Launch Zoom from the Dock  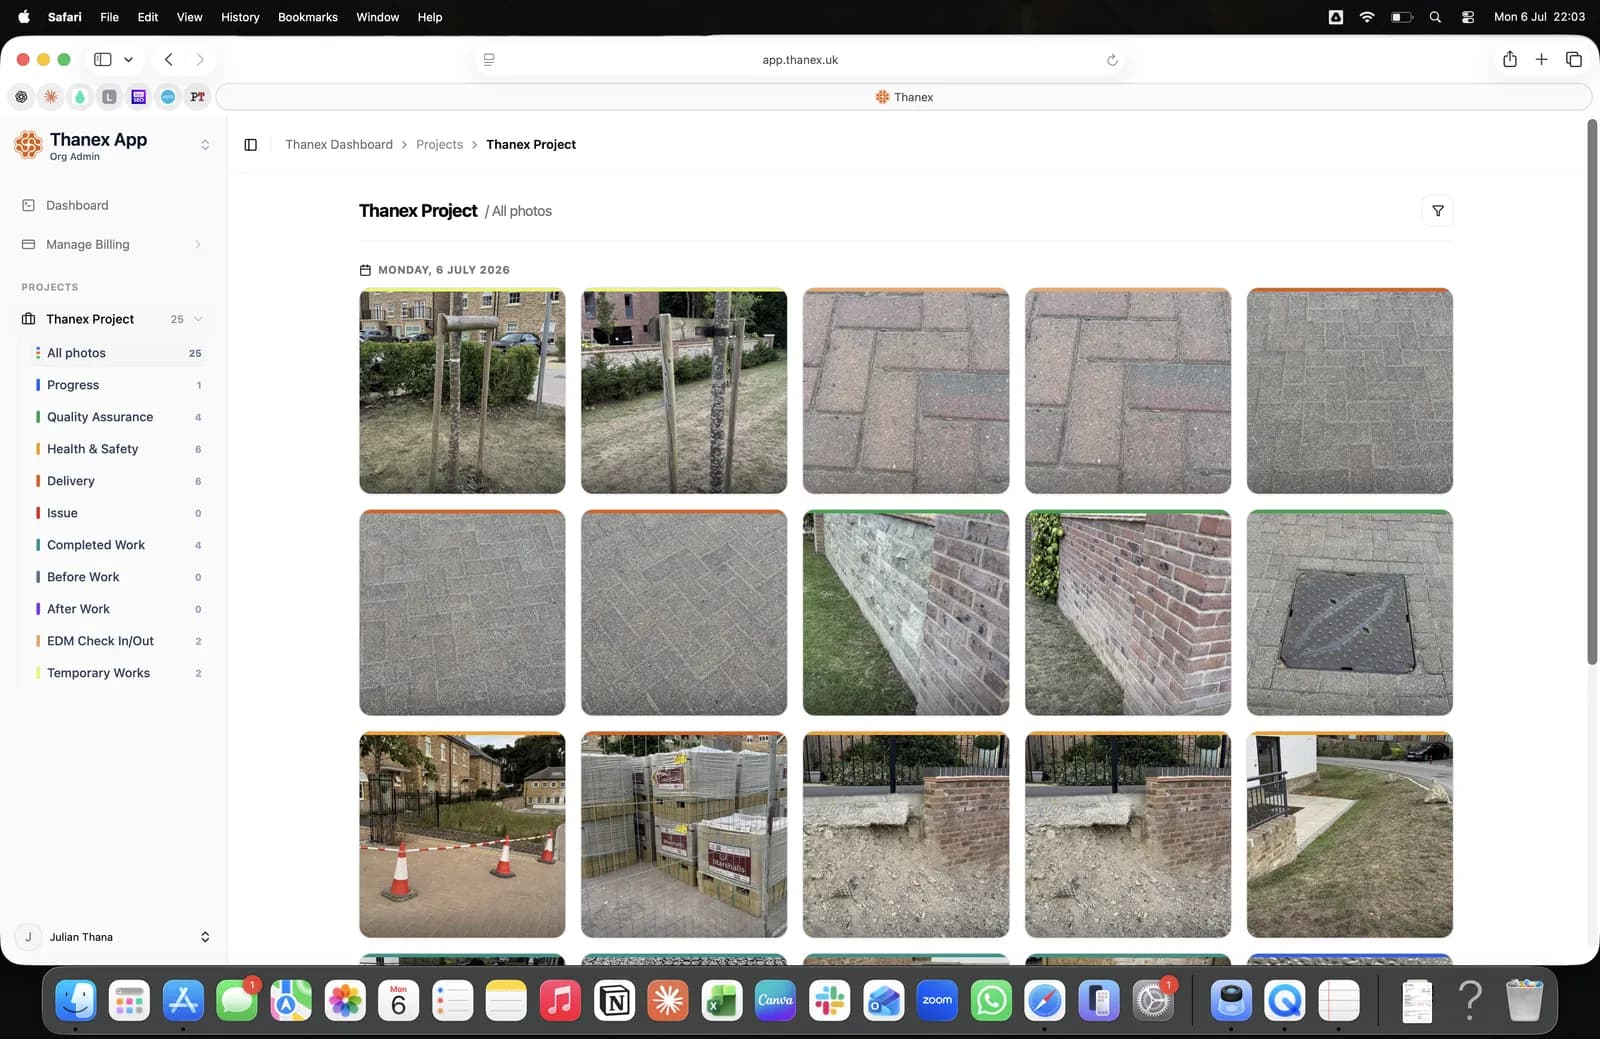click(937, 1000)
